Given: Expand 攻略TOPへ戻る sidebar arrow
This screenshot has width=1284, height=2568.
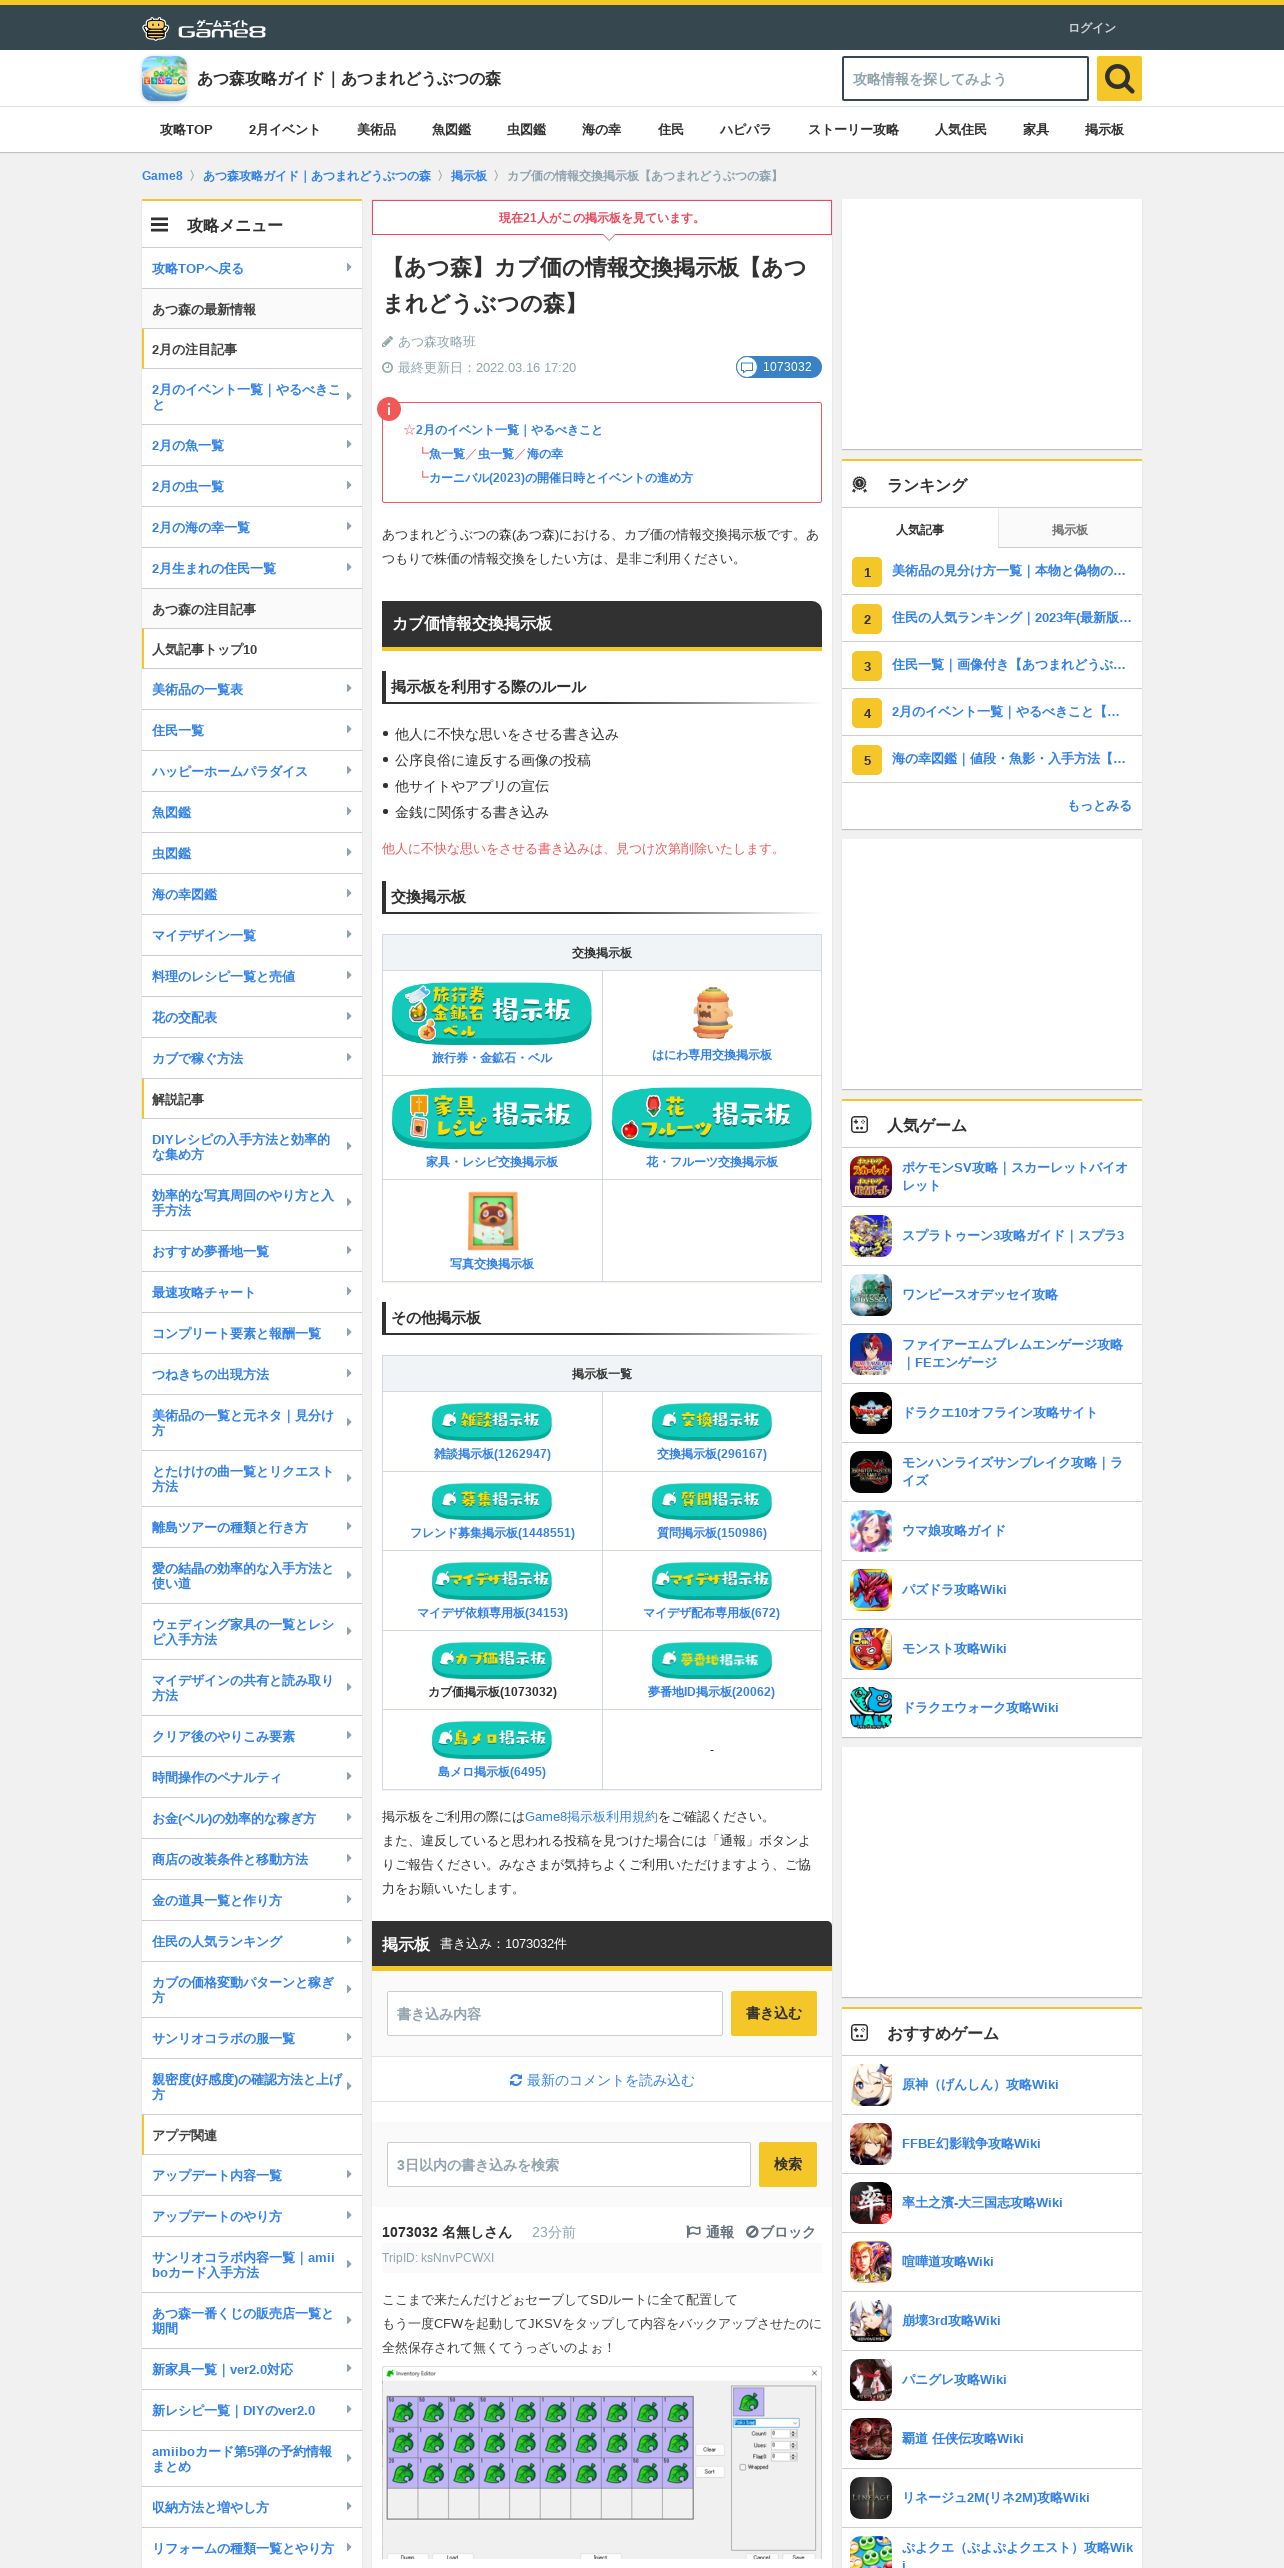Looking at the screenshot, I should point(349,267).
